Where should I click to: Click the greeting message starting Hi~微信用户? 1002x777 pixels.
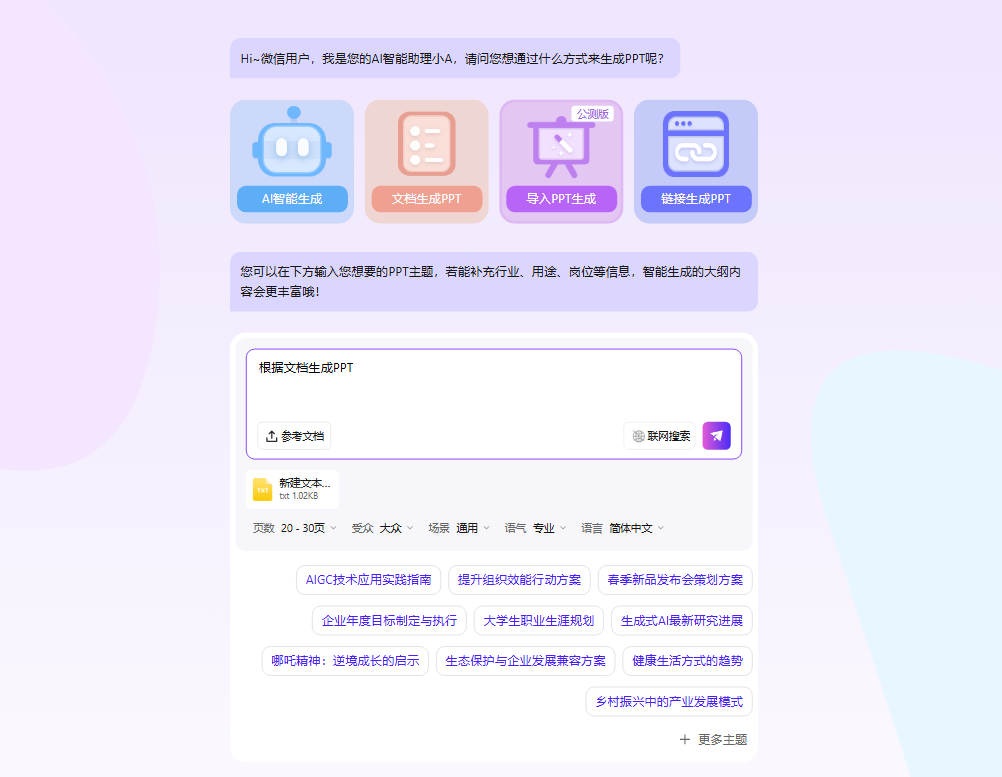(x=455, y=58)
